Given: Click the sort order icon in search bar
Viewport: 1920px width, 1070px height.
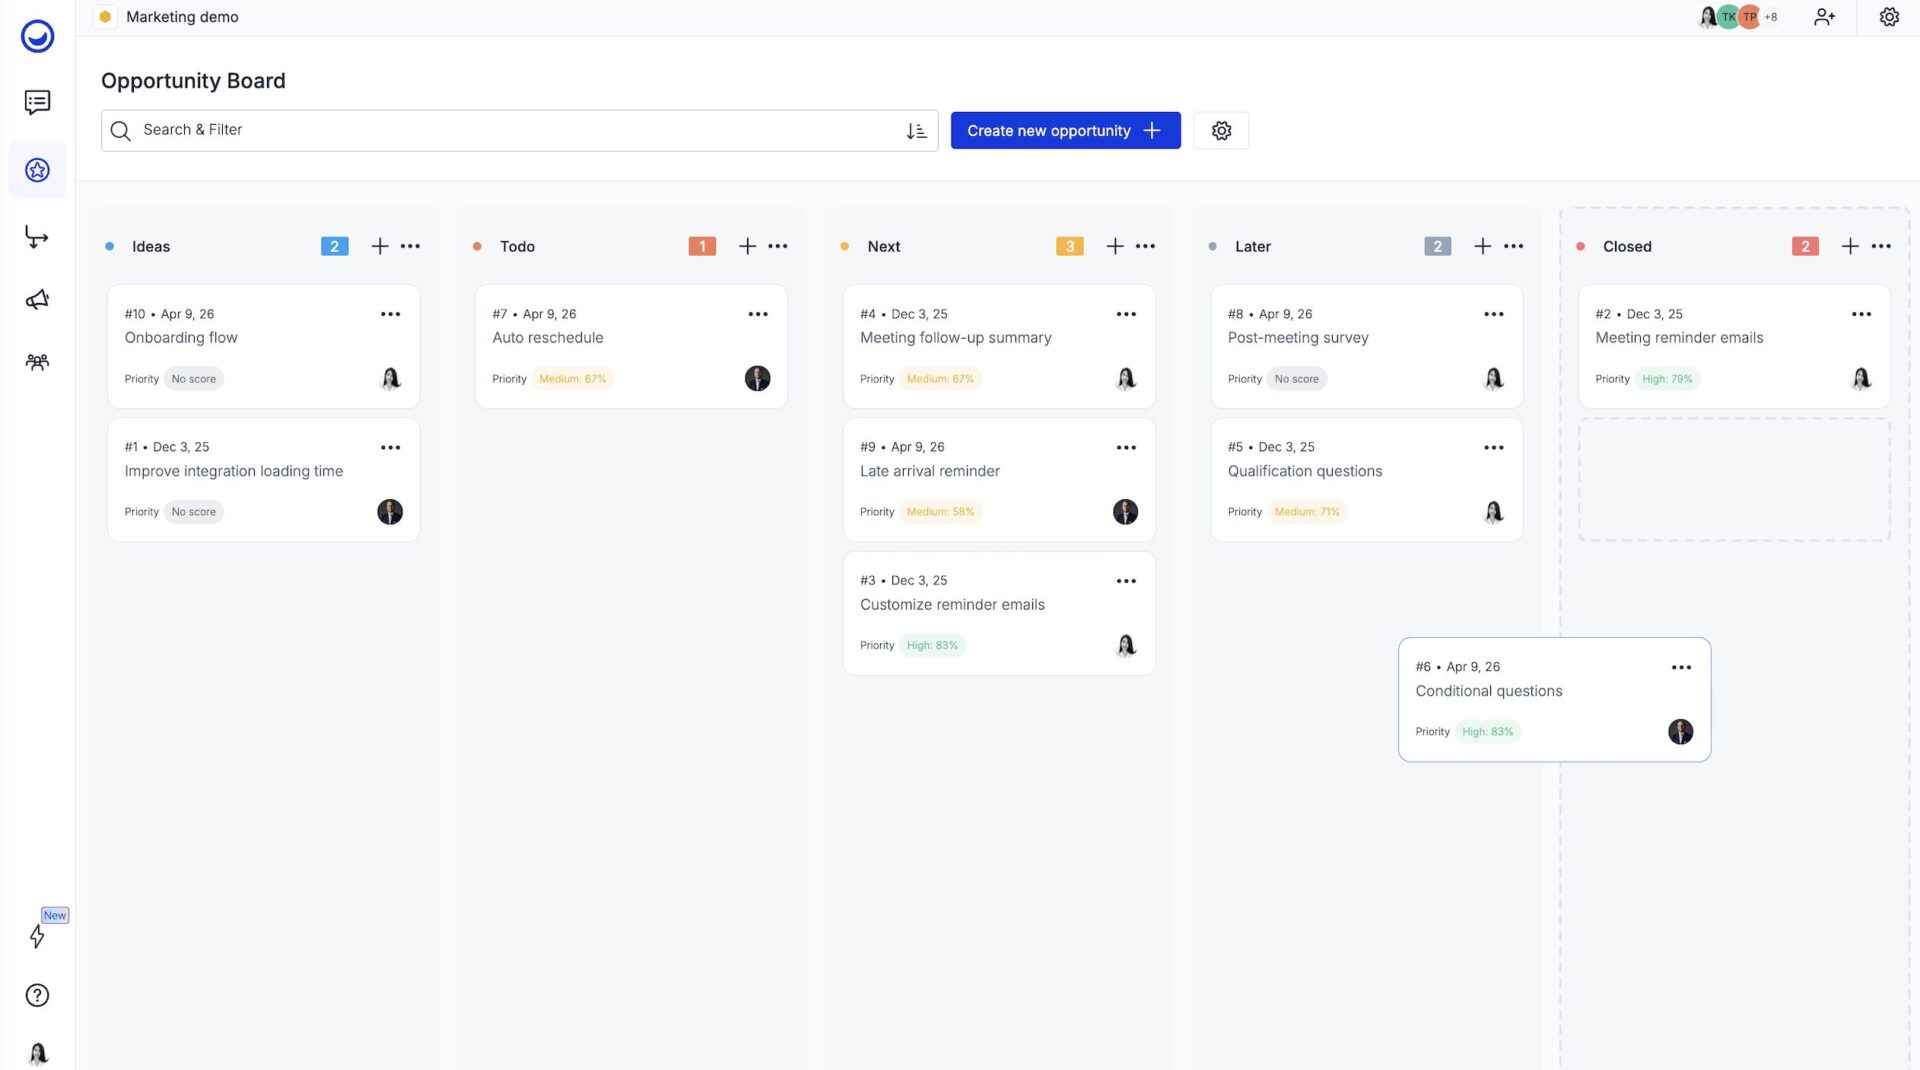Looking at the screenshot, I should click(916, 131).
